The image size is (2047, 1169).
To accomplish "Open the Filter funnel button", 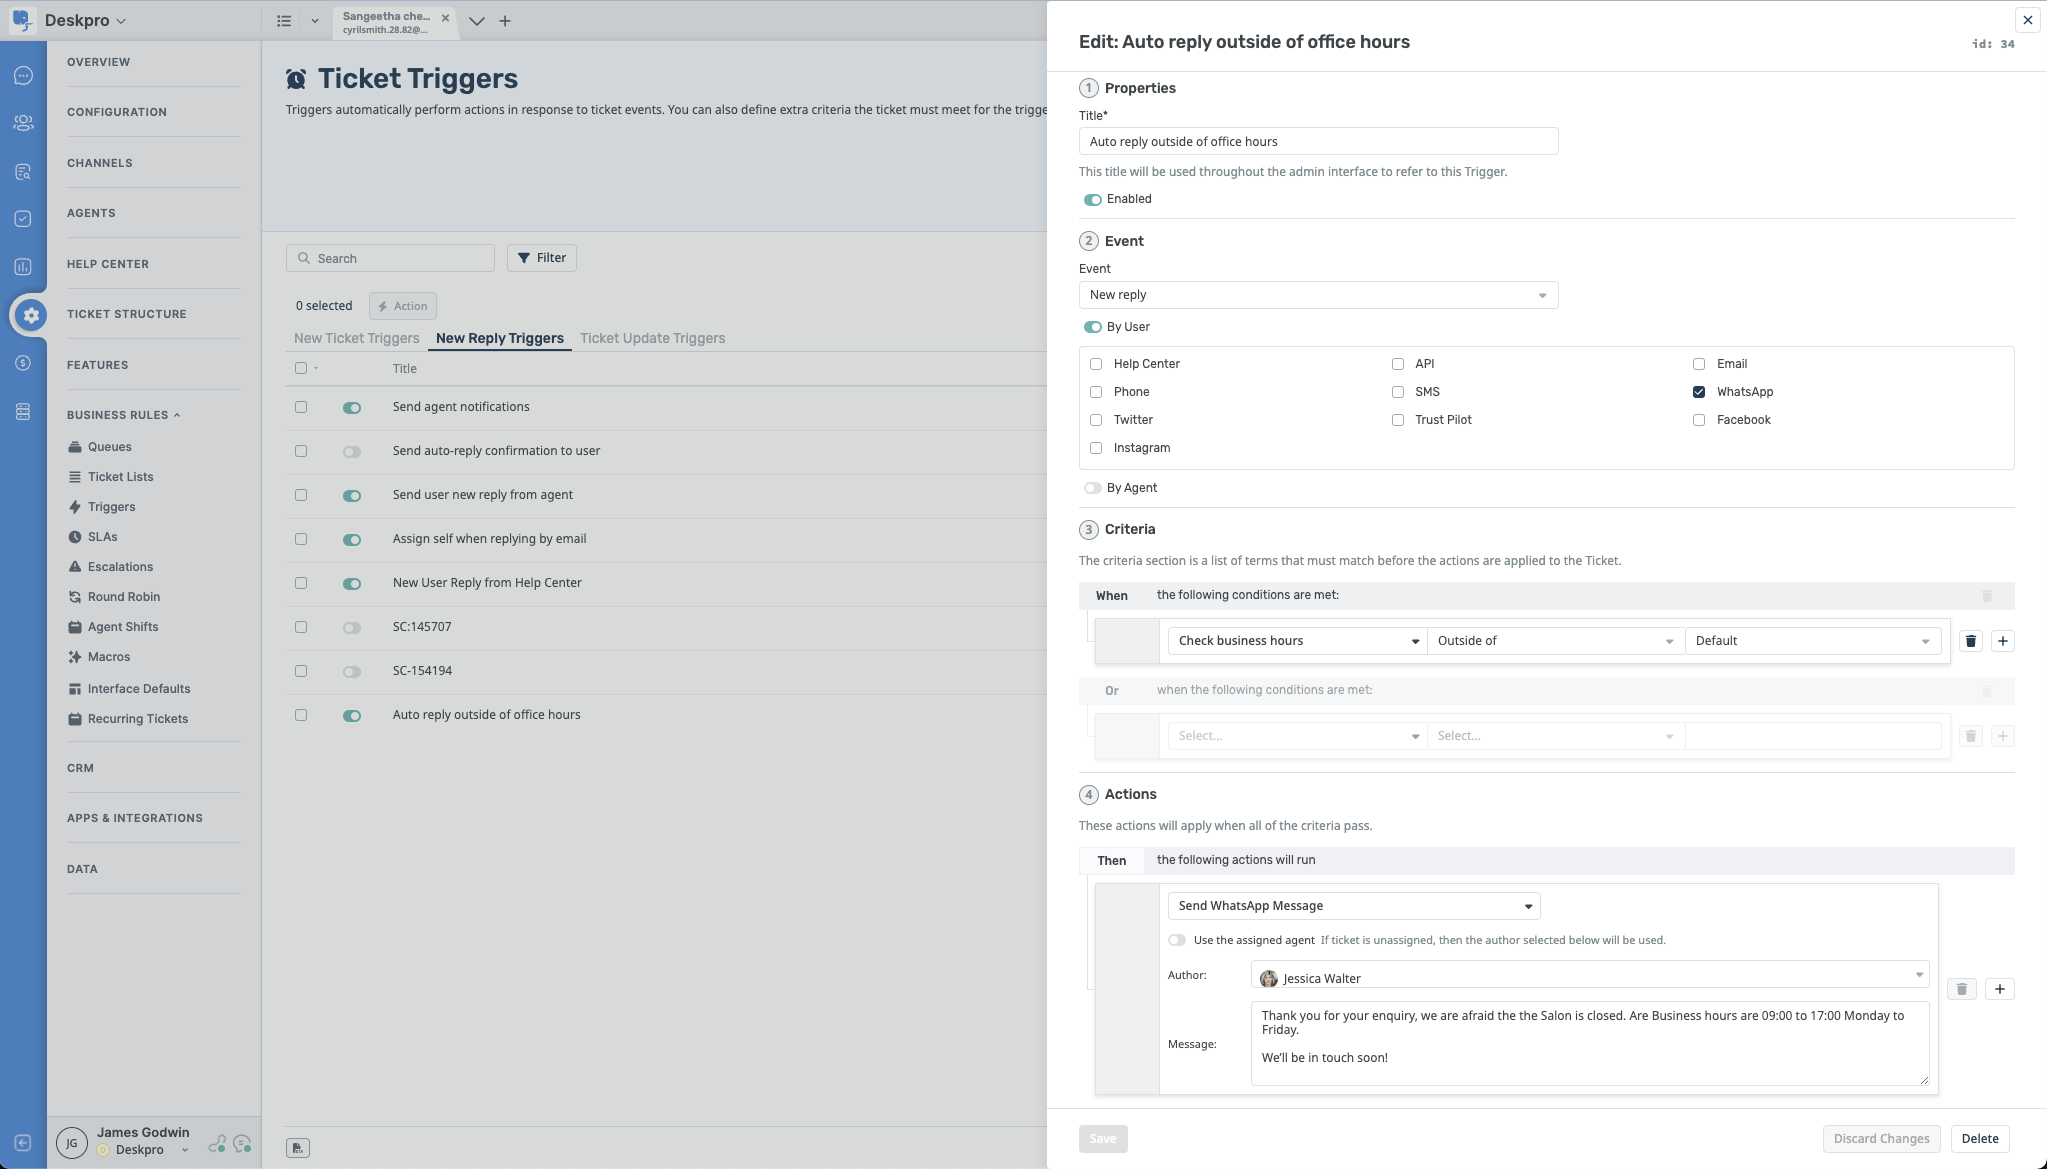I will click(541, 258).
